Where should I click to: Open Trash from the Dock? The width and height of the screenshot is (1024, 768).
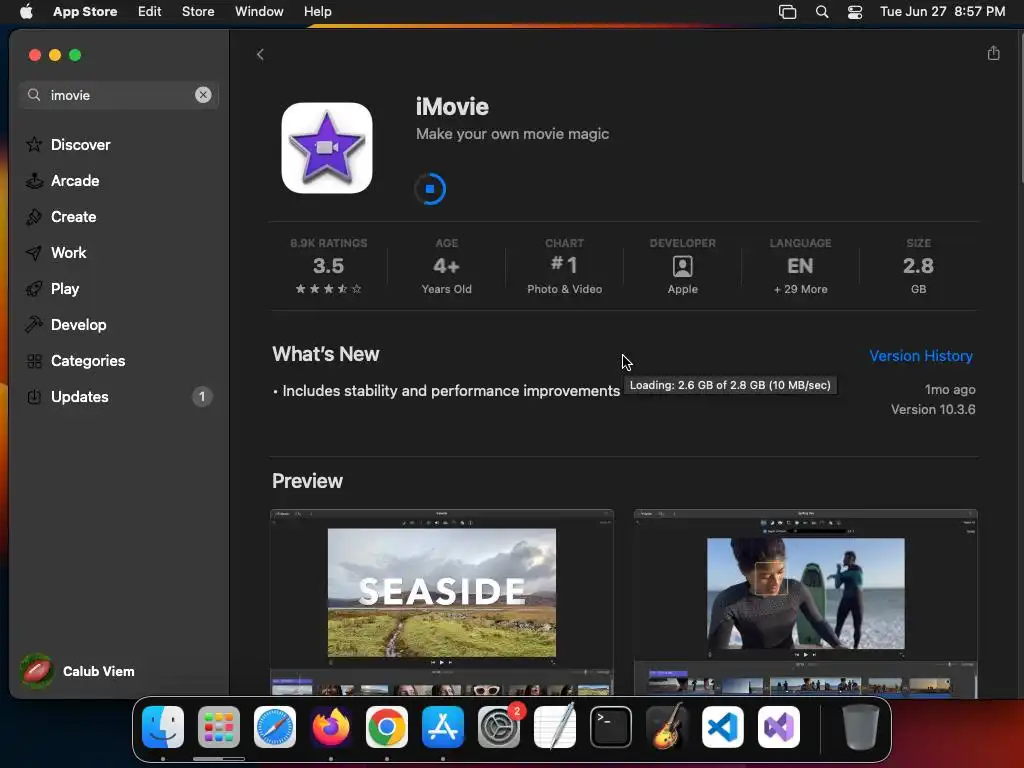pos(860,727)
